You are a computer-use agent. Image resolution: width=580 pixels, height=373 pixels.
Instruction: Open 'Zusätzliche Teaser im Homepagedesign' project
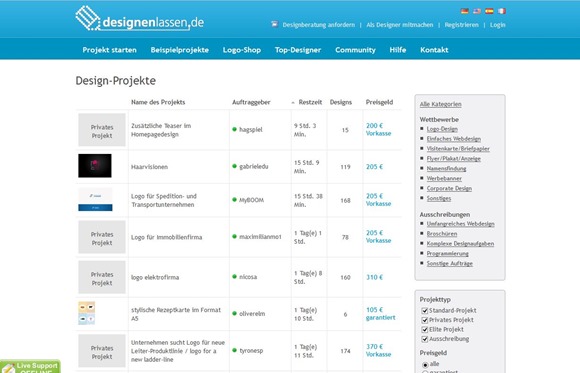(x=161, y=130)
